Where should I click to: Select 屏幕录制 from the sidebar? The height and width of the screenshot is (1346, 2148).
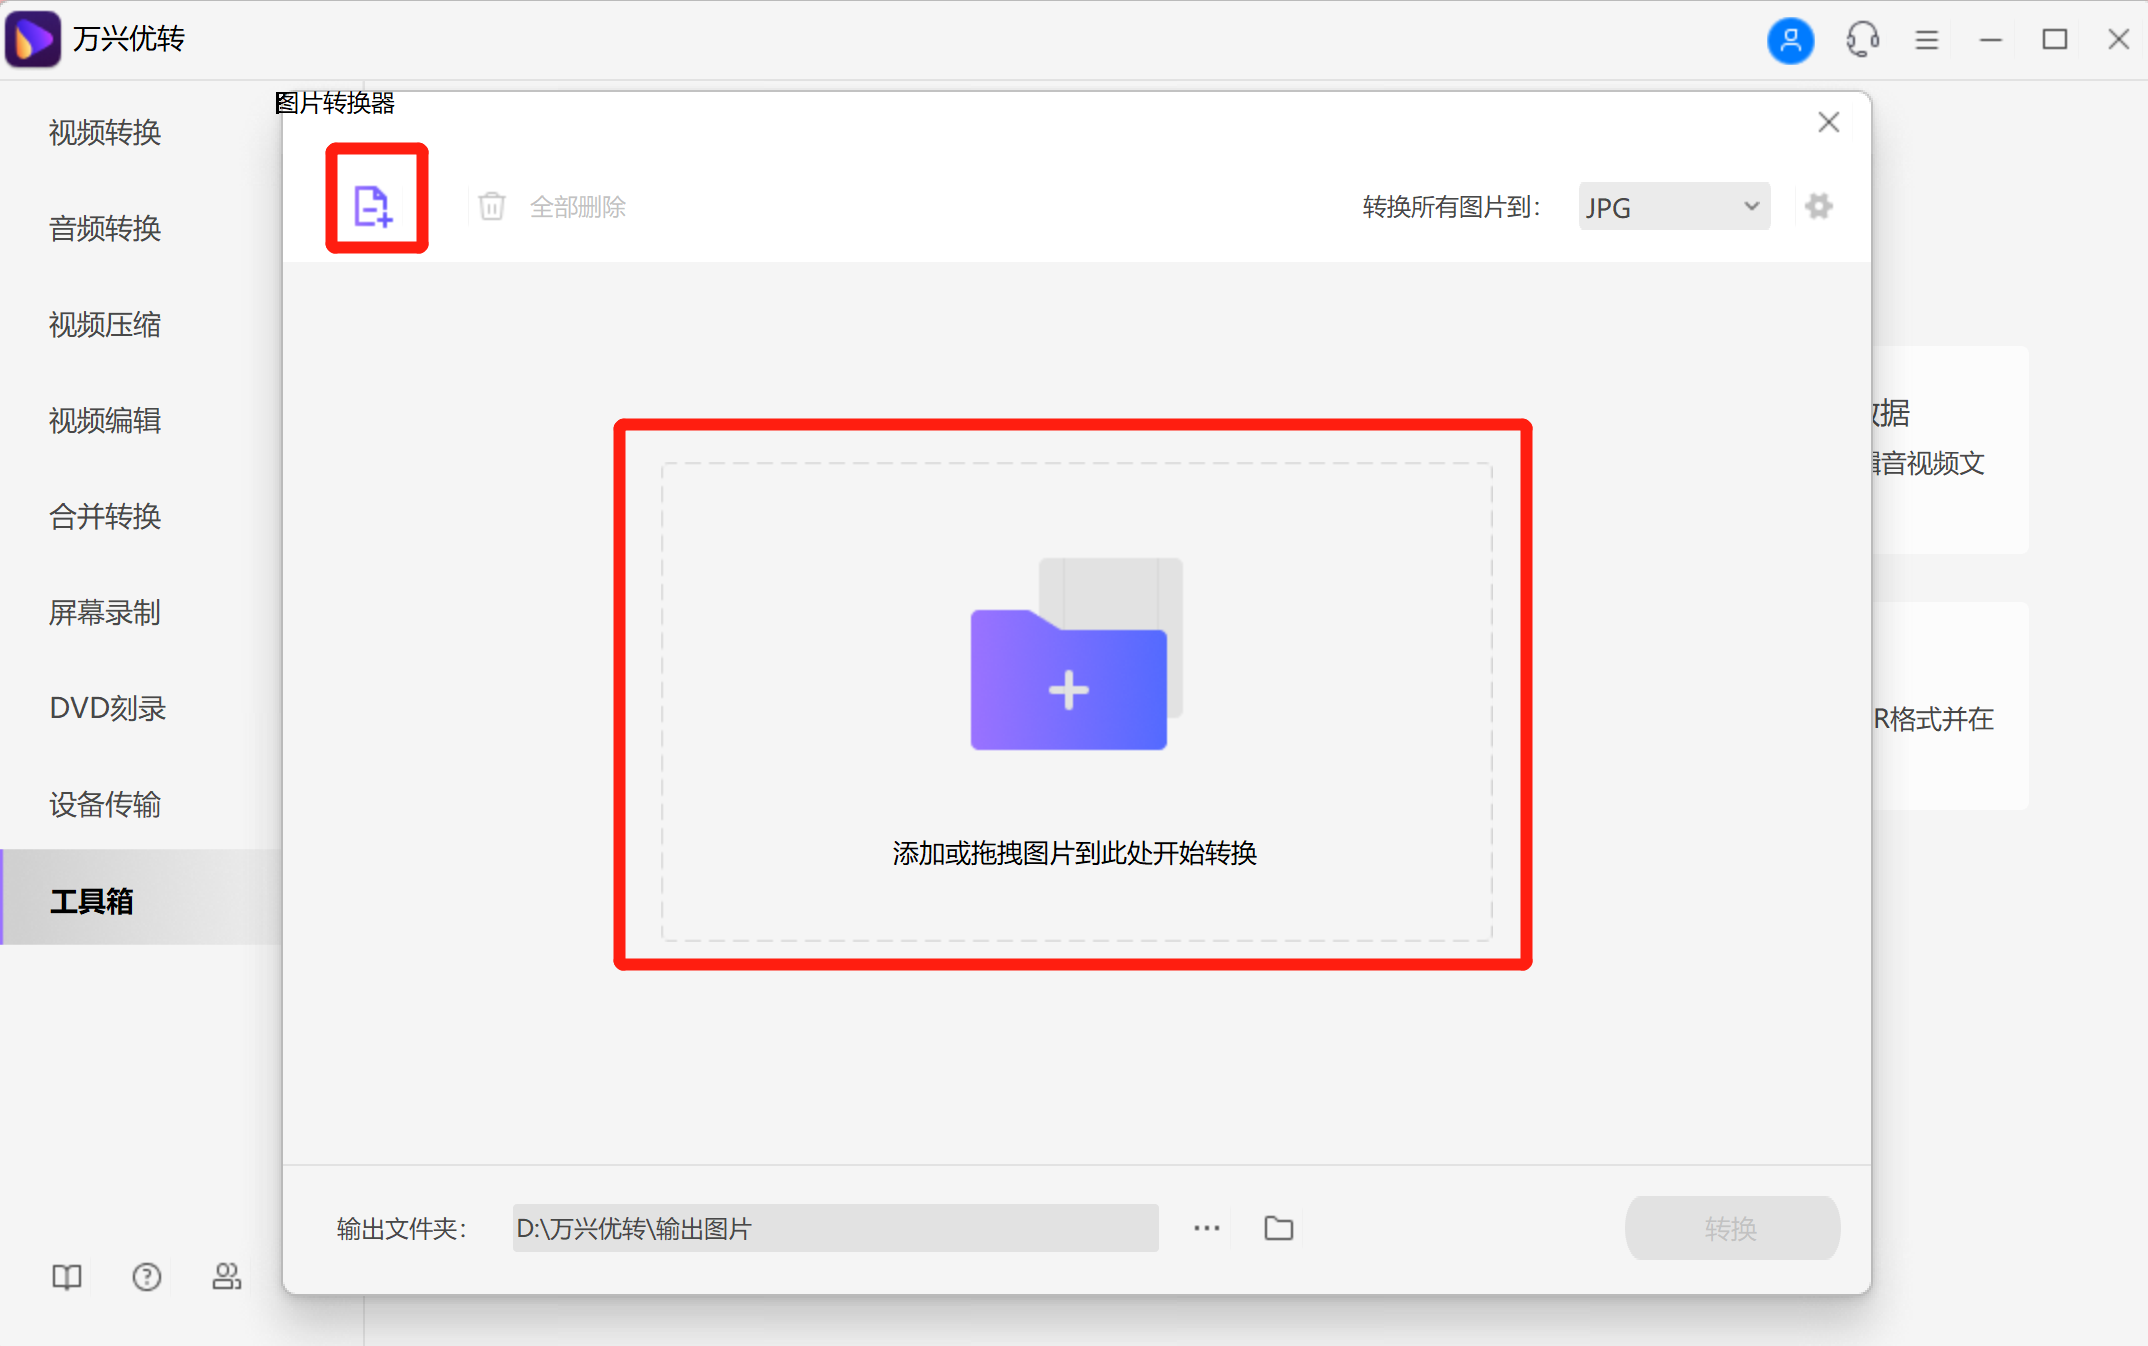tap(104, 613)
